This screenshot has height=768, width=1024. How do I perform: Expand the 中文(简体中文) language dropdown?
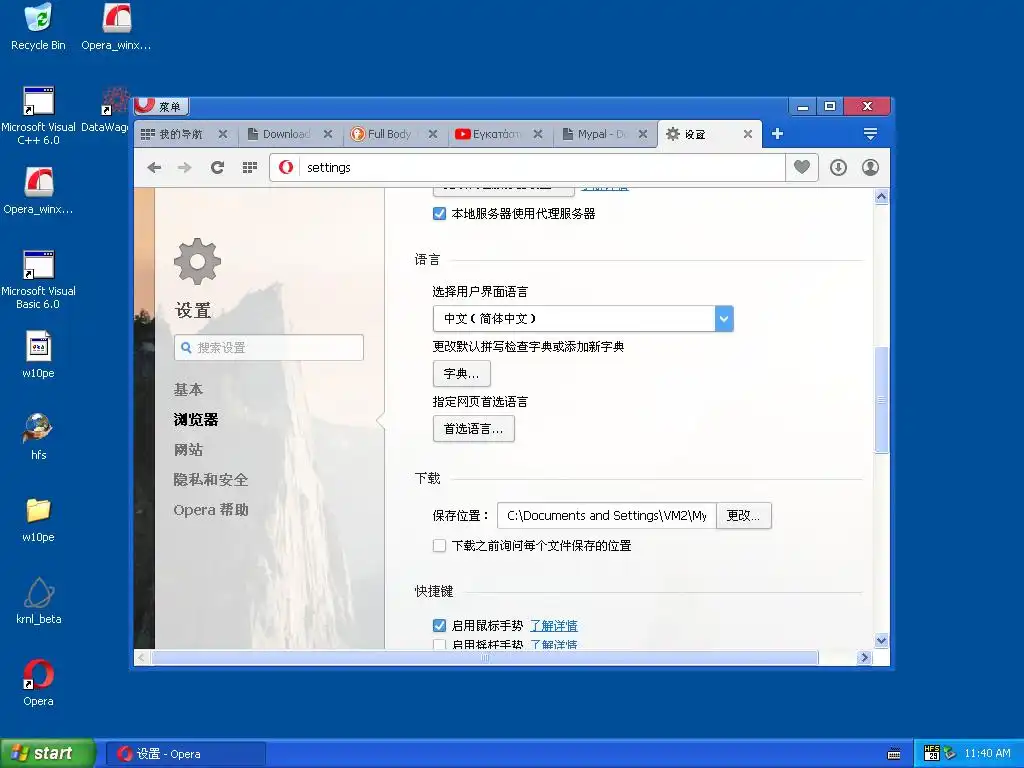[583, 319]
